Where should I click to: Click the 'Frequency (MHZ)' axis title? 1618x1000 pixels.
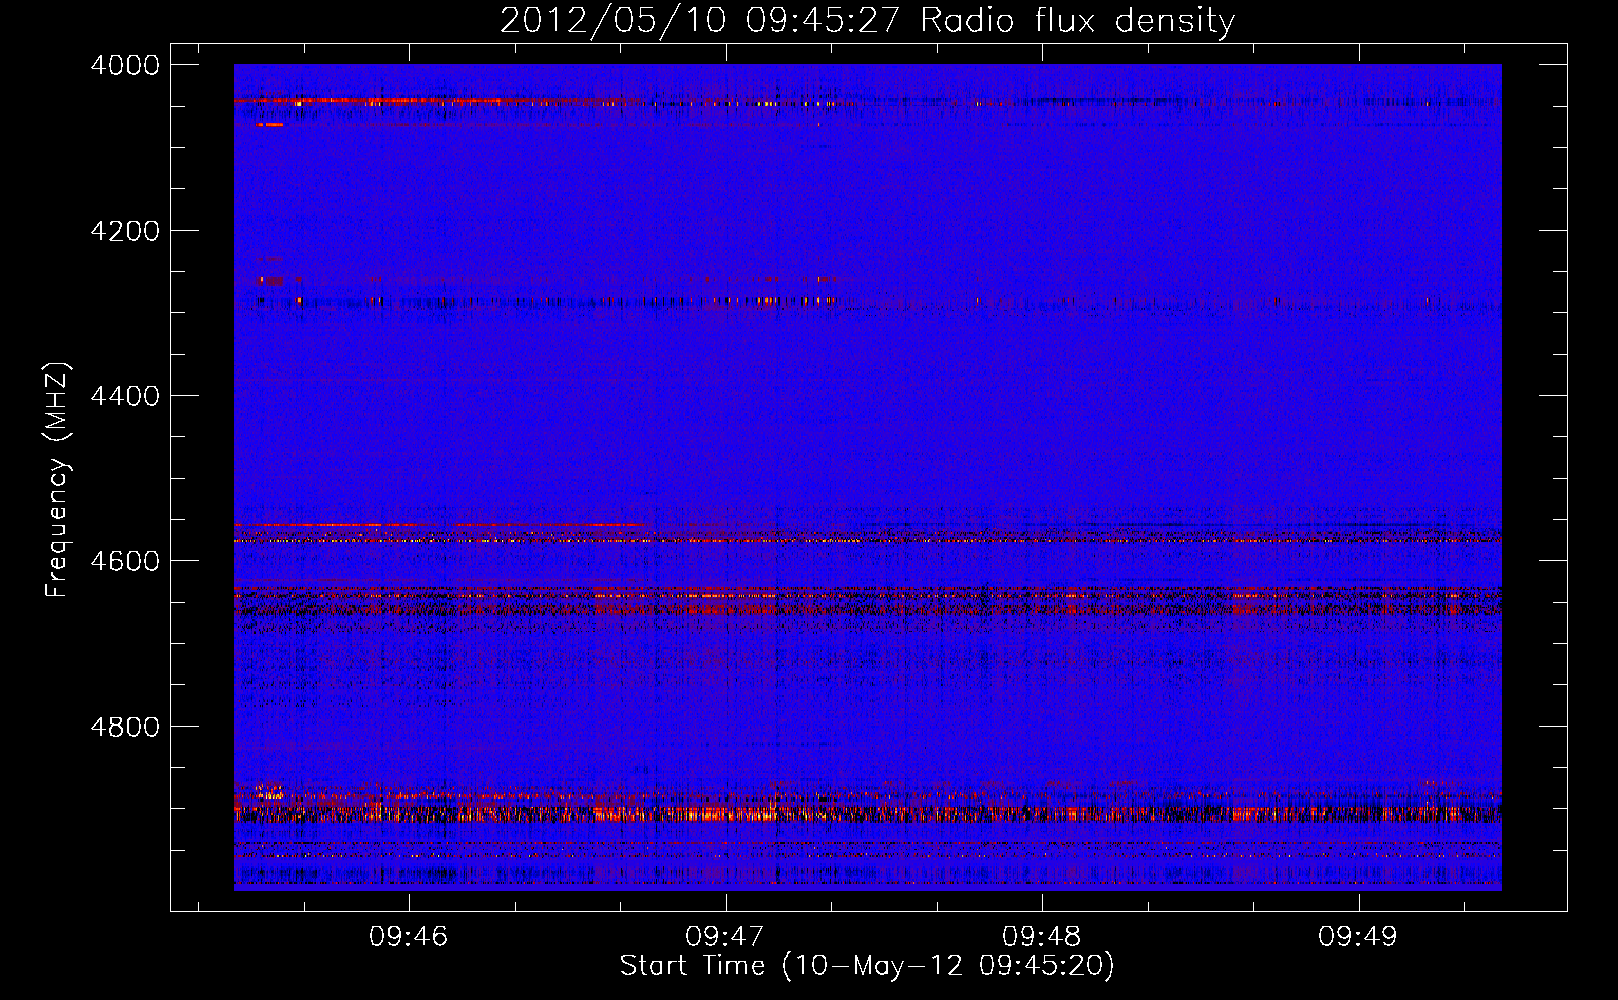(58, 480)
